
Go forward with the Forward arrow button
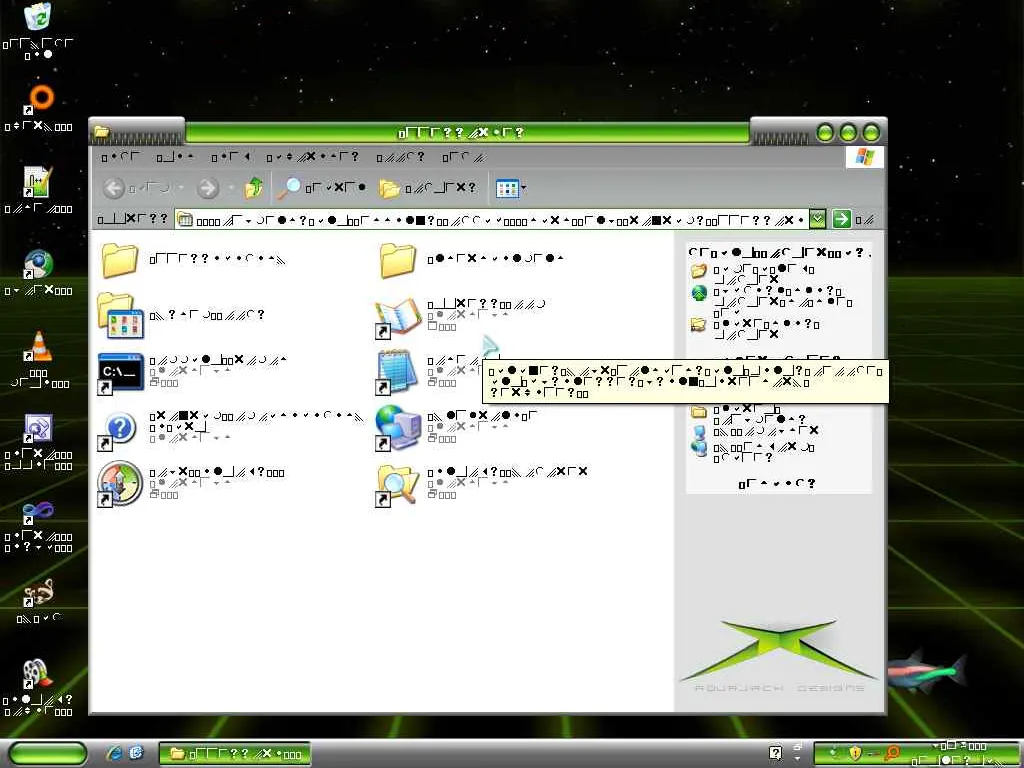(x=208, y=188)
